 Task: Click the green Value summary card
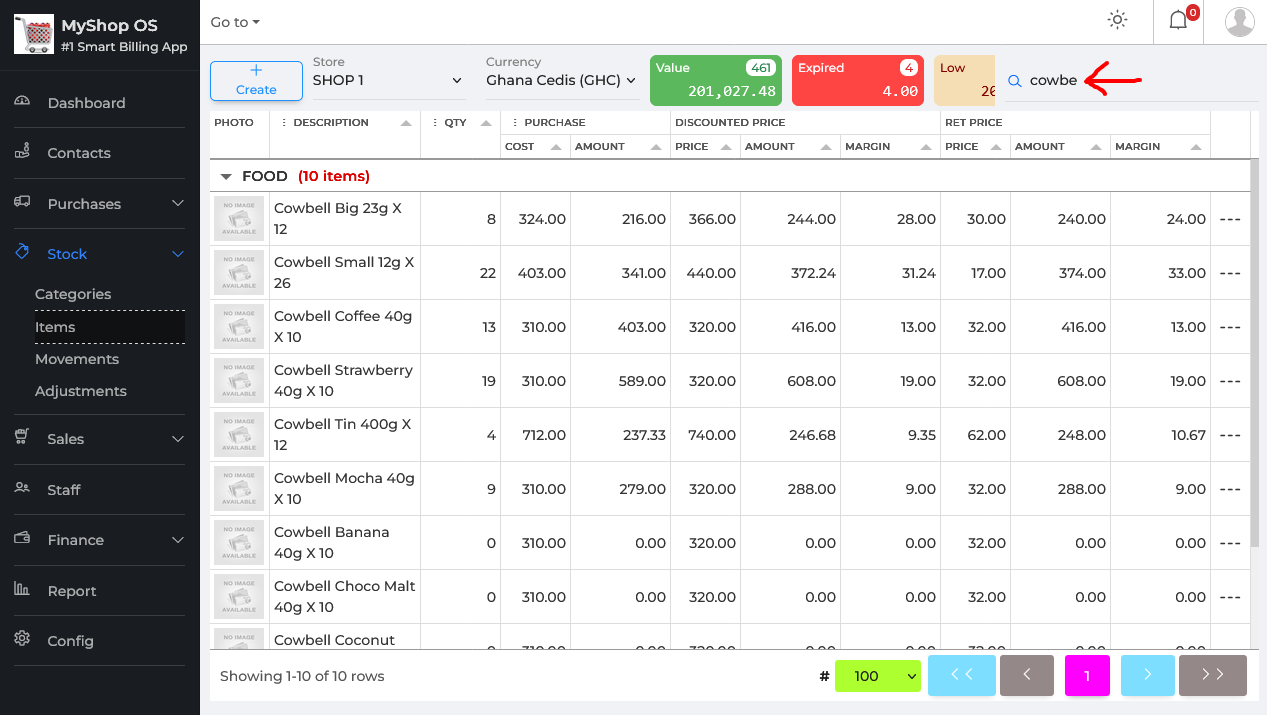[x=715, y=80]
